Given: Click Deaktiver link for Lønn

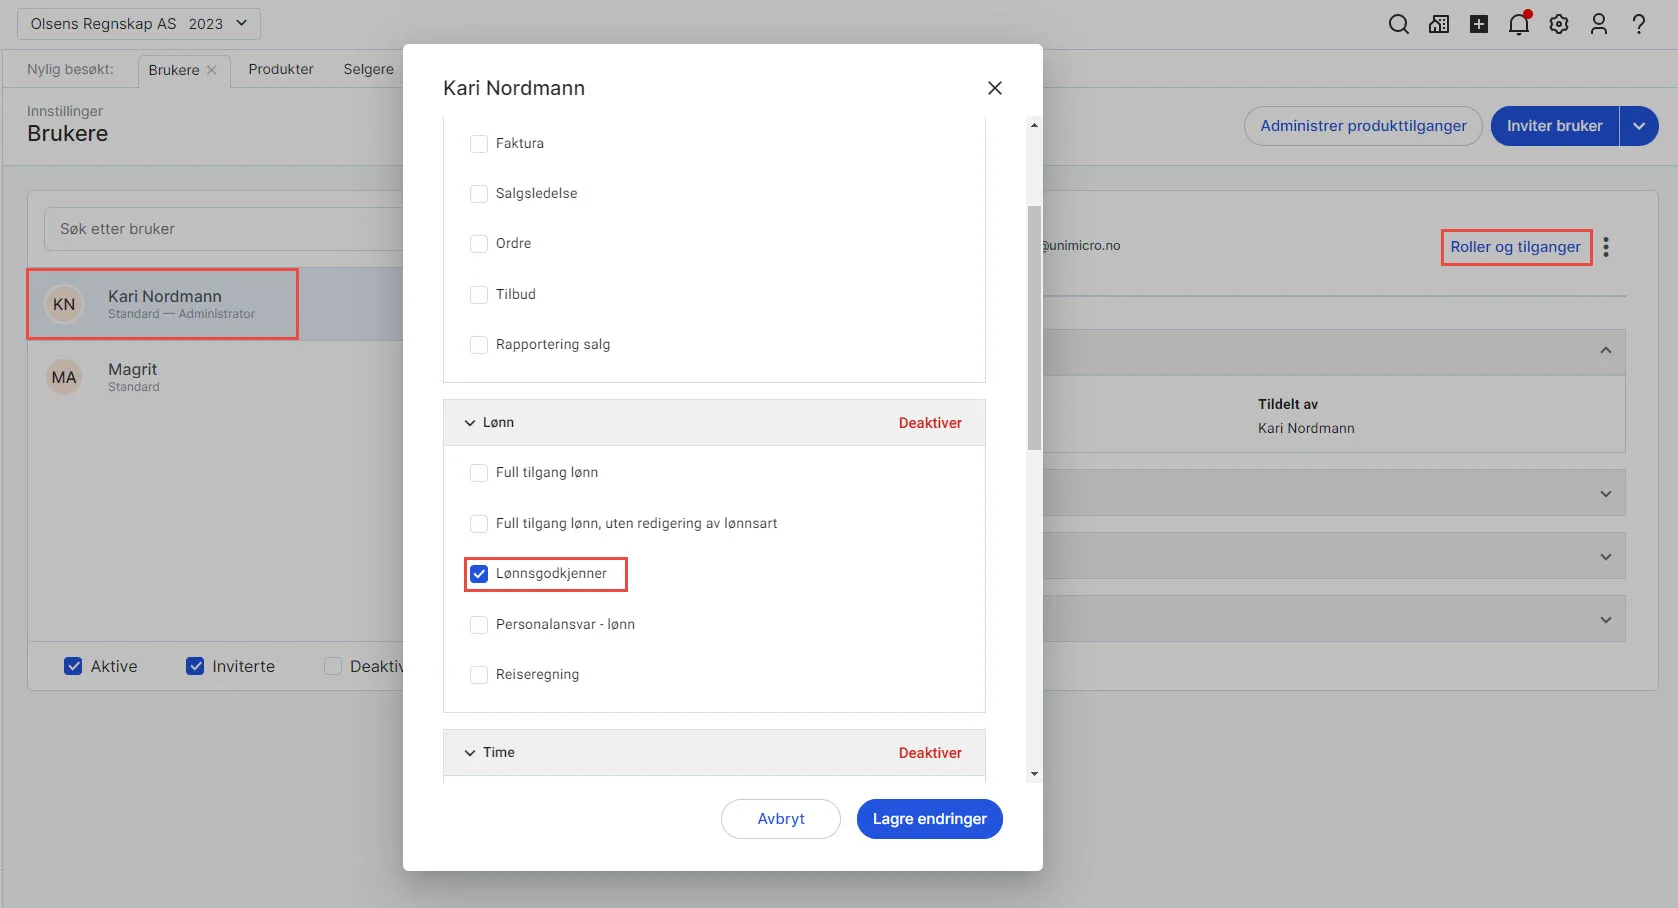Looking at the screenshot, I should tap(930, 423).
